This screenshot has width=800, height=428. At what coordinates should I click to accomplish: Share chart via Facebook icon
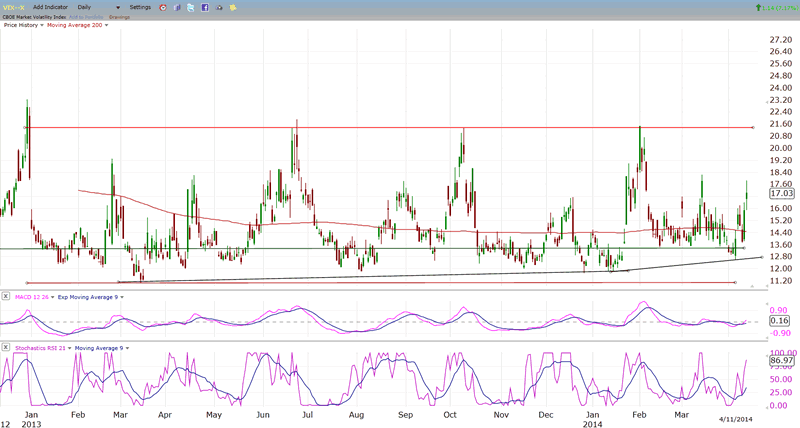[204, 7]
